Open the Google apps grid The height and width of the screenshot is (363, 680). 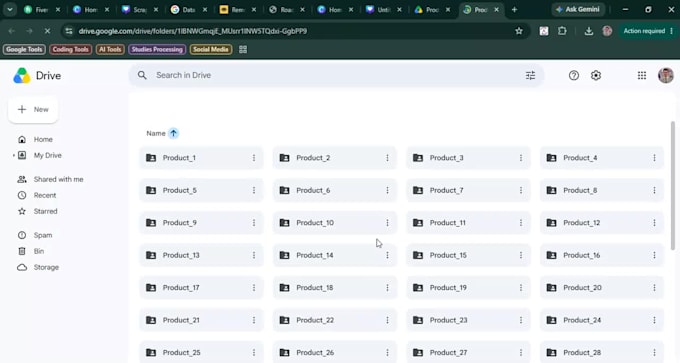coord(642,75)
